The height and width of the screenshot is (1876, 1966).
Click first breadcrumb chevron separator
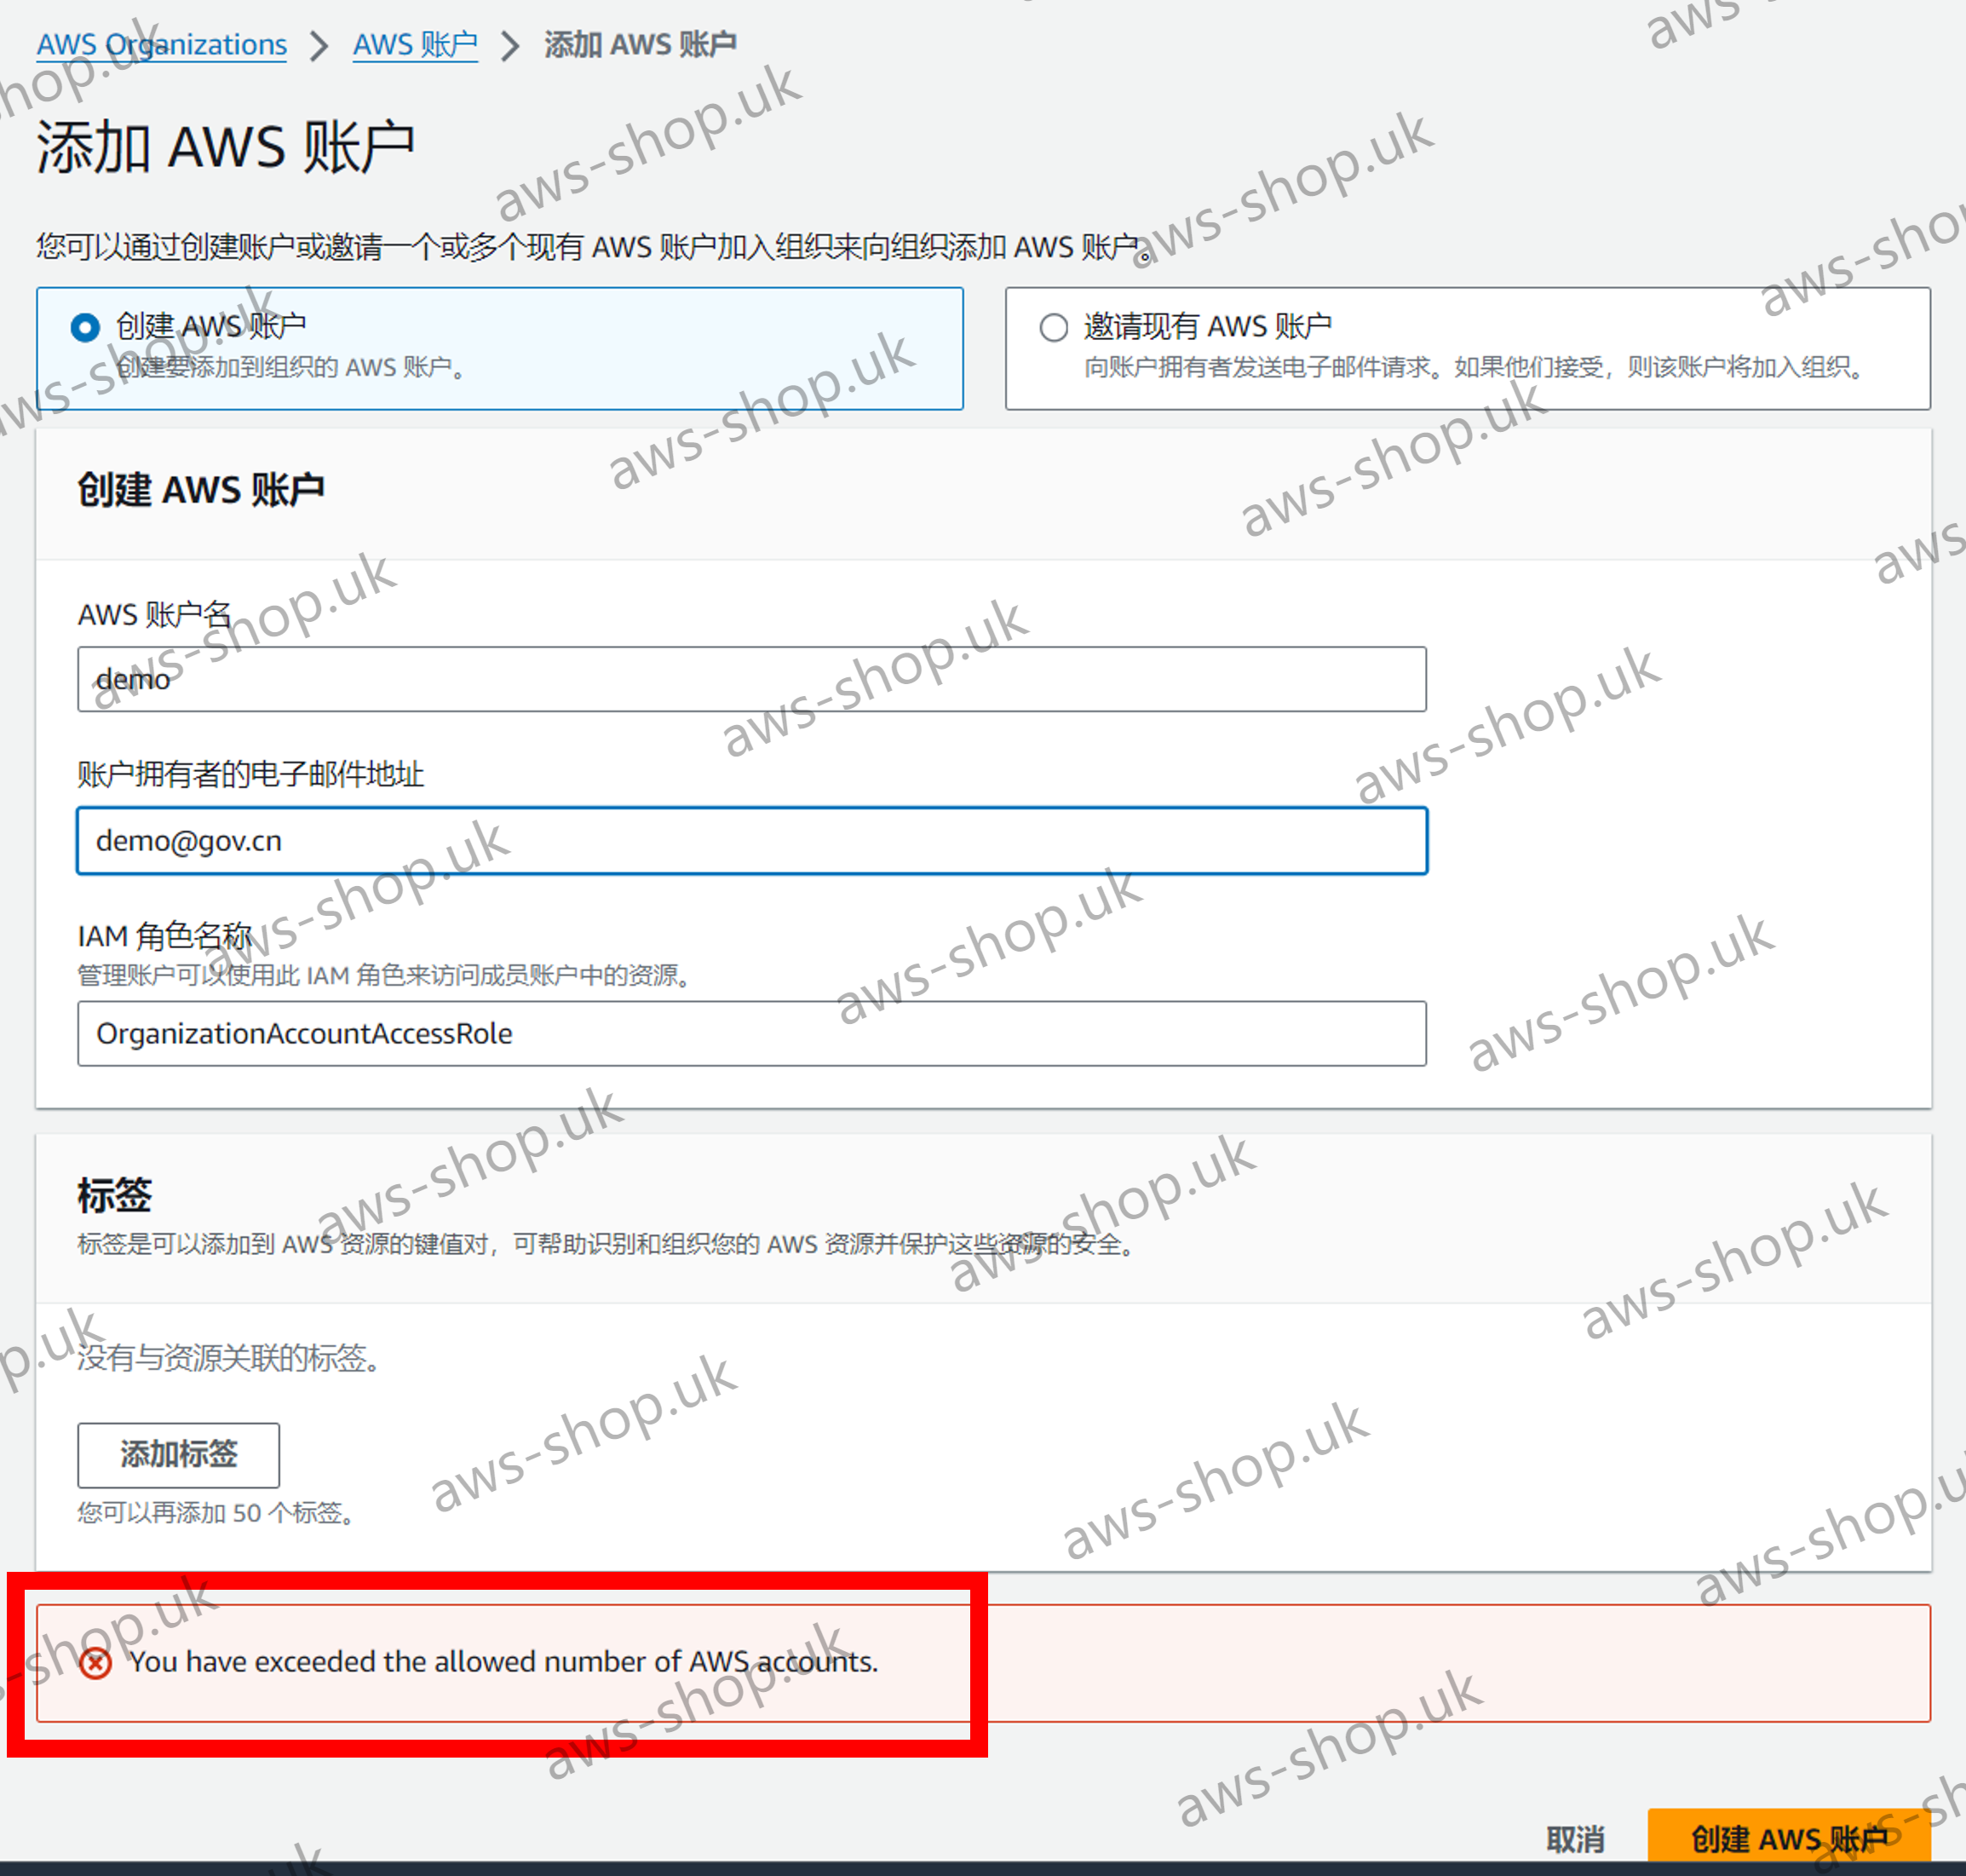click(x=319, y=46)
